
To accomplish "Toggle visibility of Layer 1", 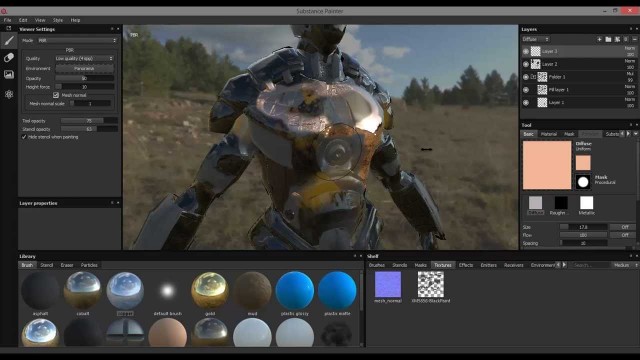I will pos(526,102).
